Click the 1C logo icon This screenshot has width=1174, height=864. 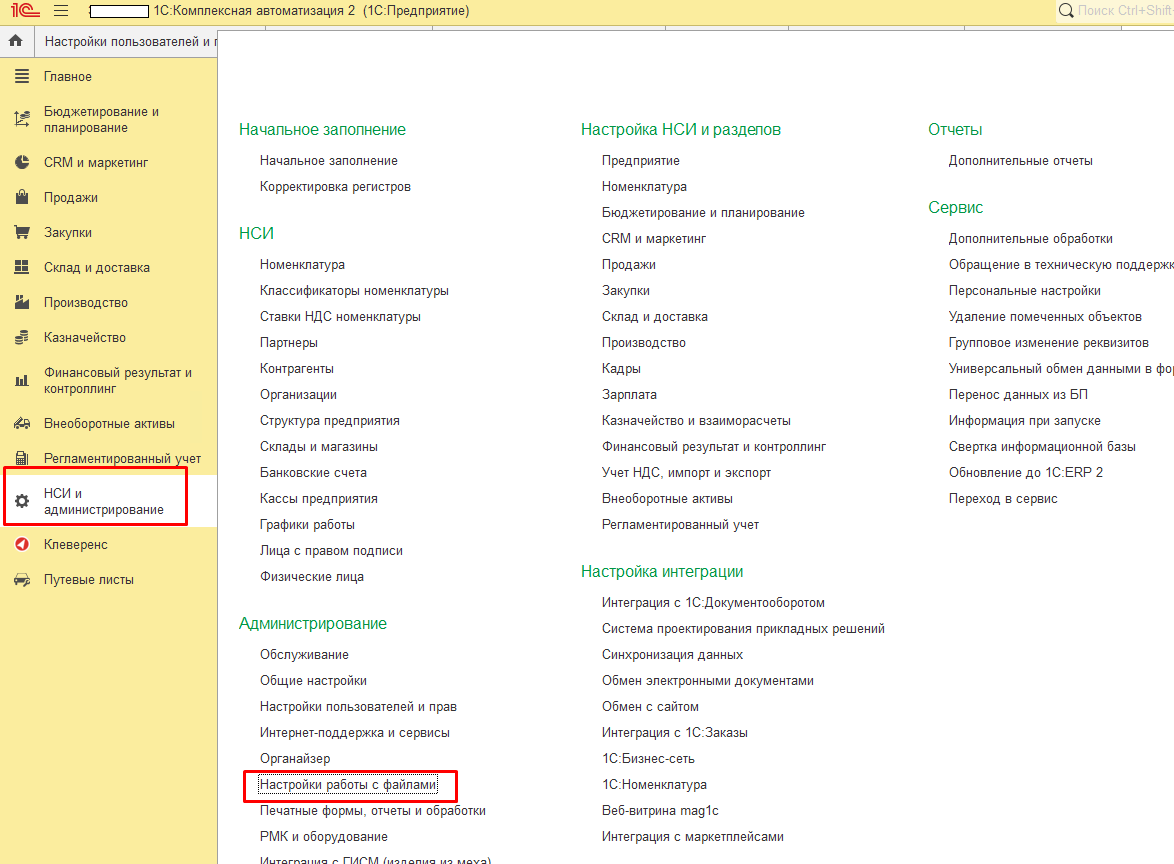pos(25,10)
